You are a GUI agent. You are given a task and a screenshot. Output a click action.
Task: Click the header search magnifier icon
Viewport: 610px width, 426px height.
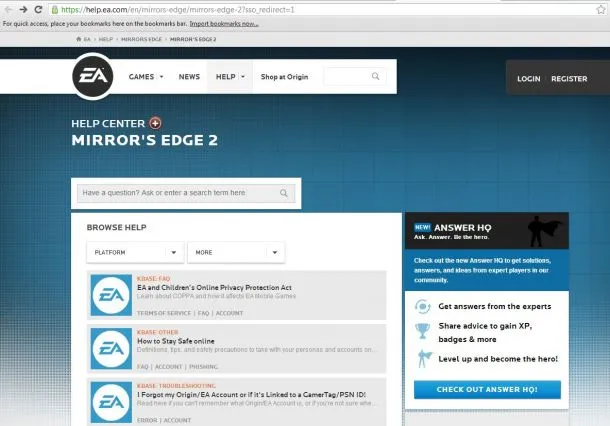point(375,76)
